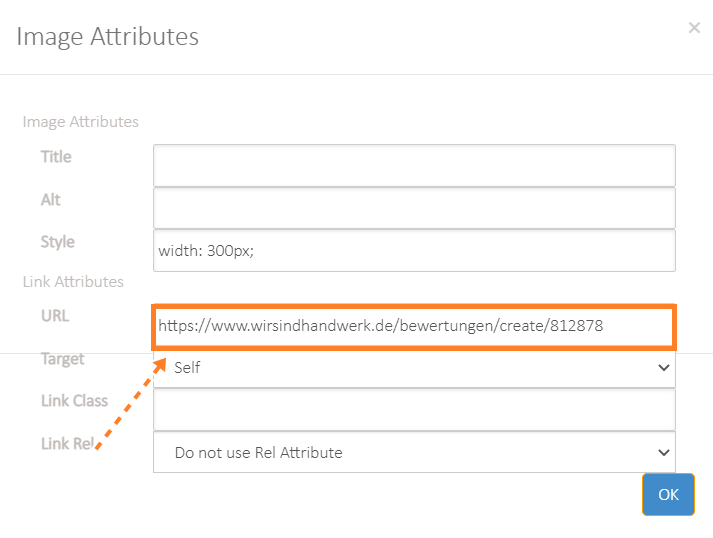This screenshot has height=538, width=713.
Task: Expand the Do not use Rel Attribute dropdown
Action: pos(414,452)
